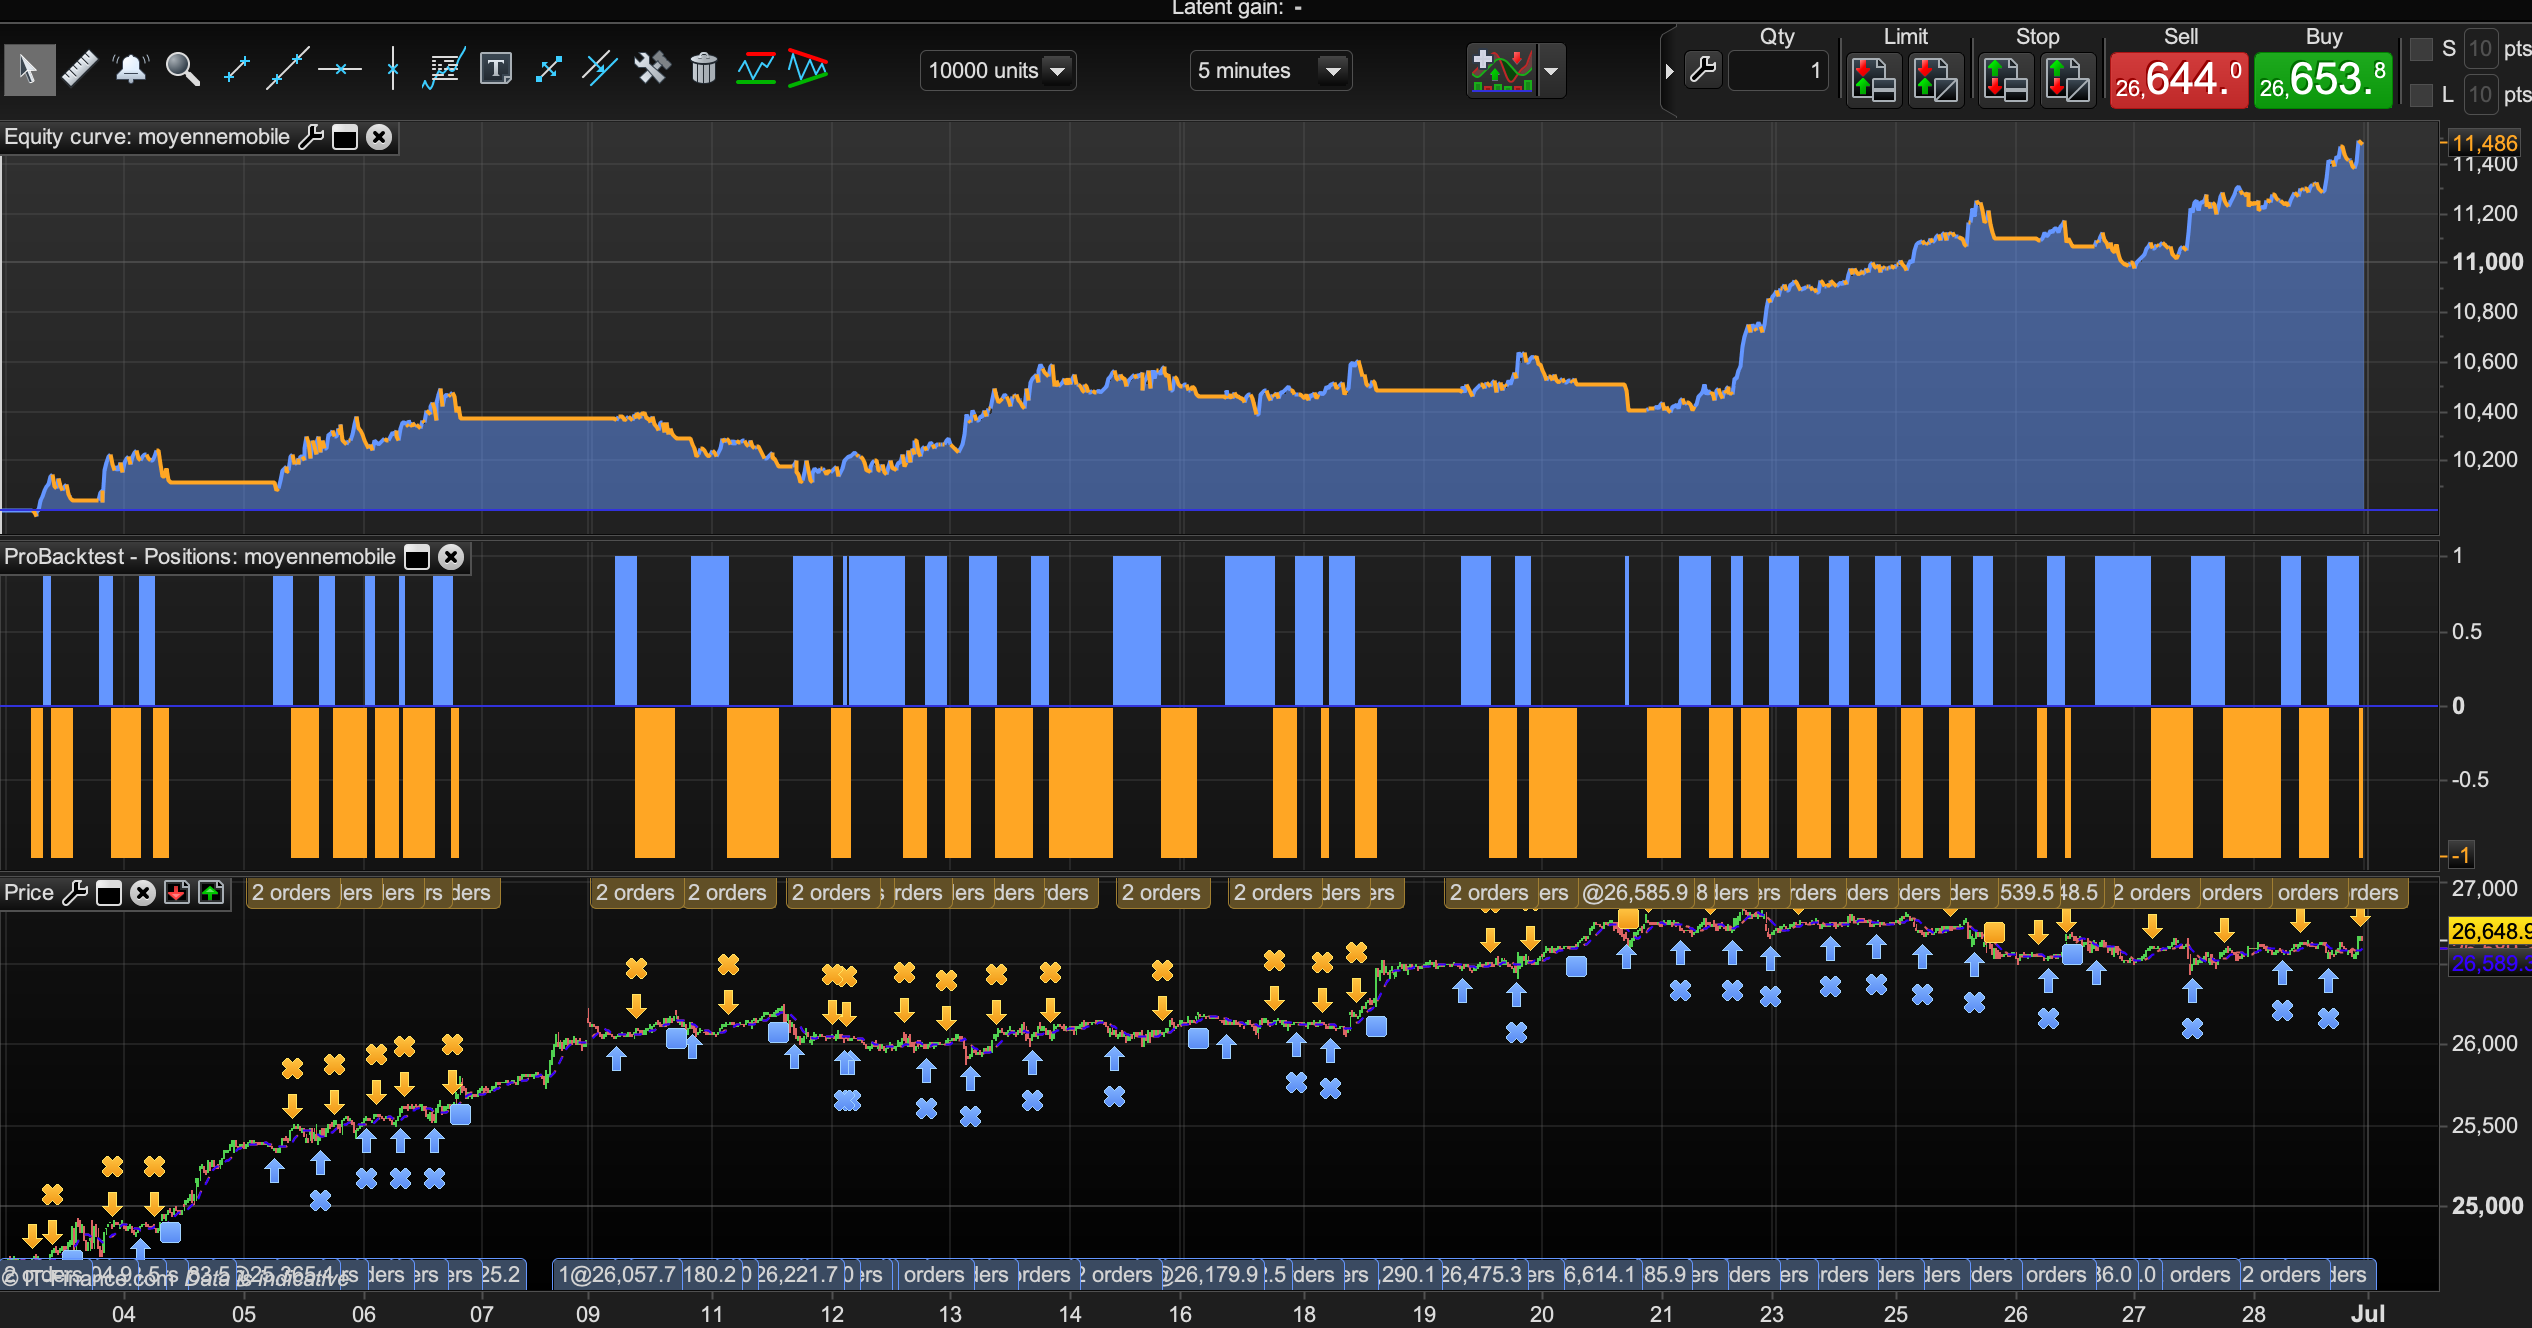Image resolution: width=2532 pixels, height=1328 pixels.
Task: Open Equity curve panel wrench settings
Action: (x=311, y=137)
